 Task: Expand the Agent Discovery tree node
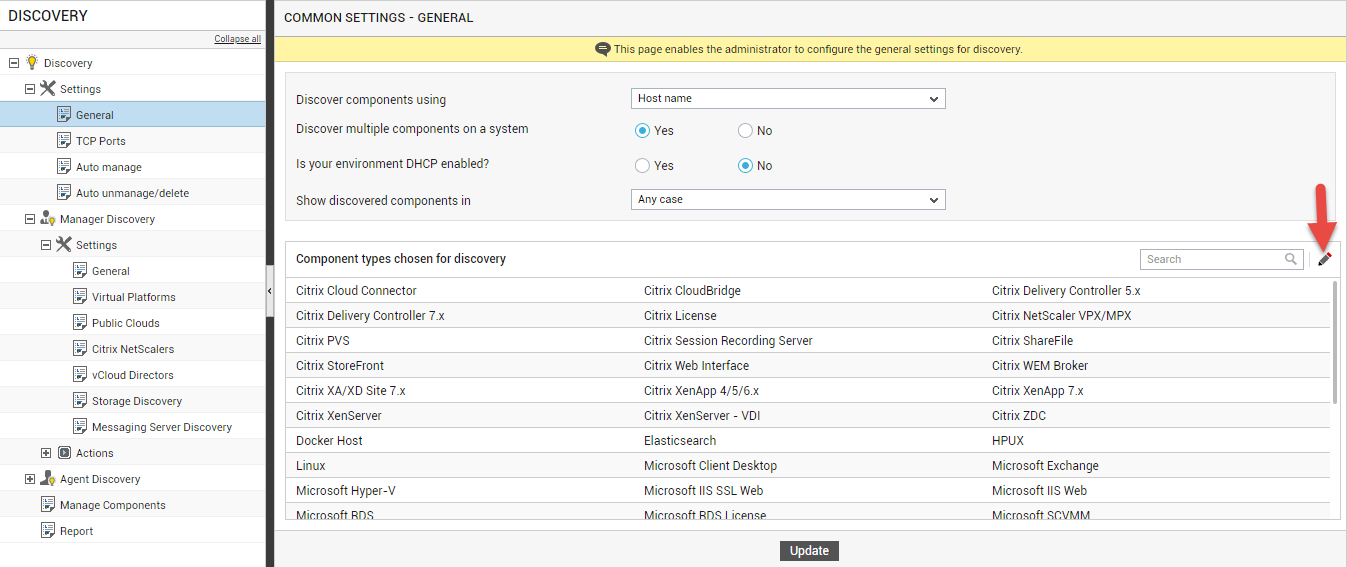[30, 479]
